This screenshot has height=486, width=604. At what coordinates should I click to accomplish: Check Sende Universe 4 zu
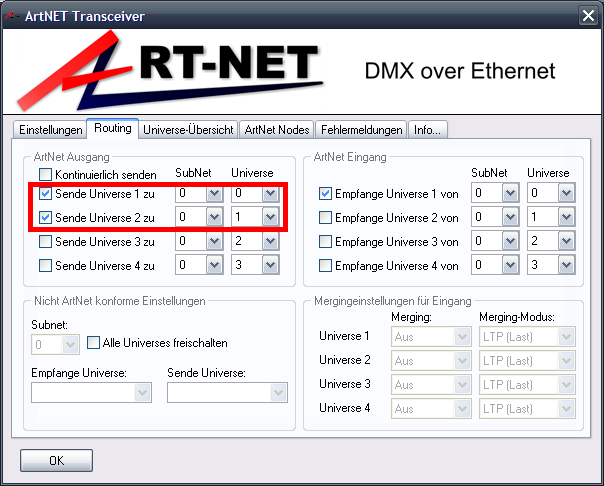click(x=45, y=266)
